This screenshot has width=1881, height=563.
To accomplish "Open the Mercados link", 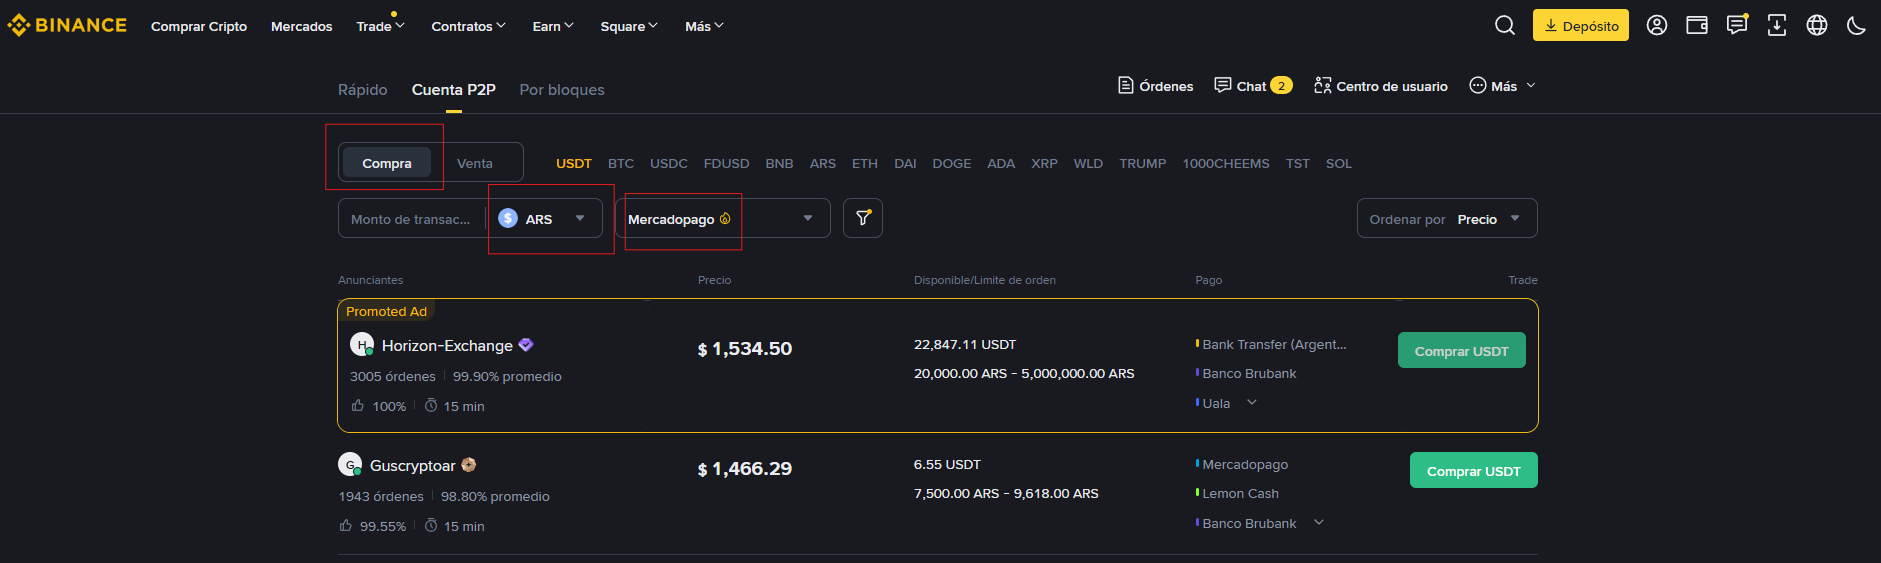I will 302,26.
